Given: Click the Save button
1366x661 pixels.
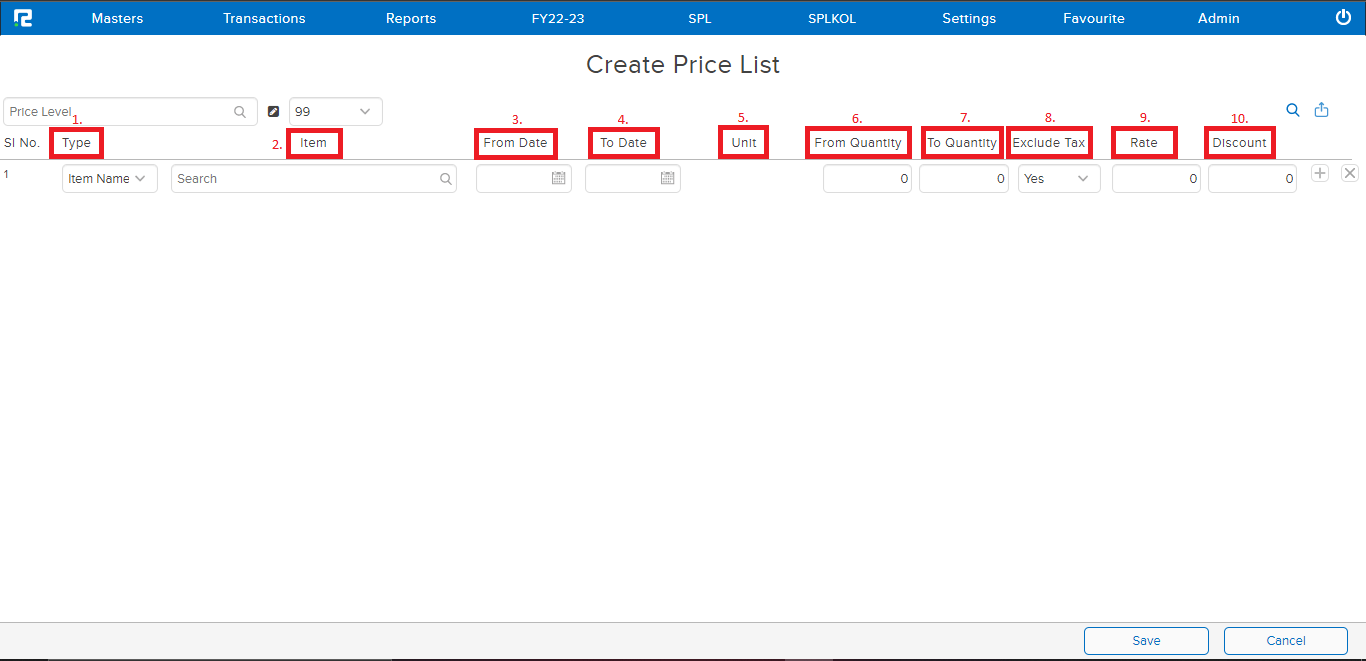Looking at the screenshot, I should click(x=1146, y=641).
